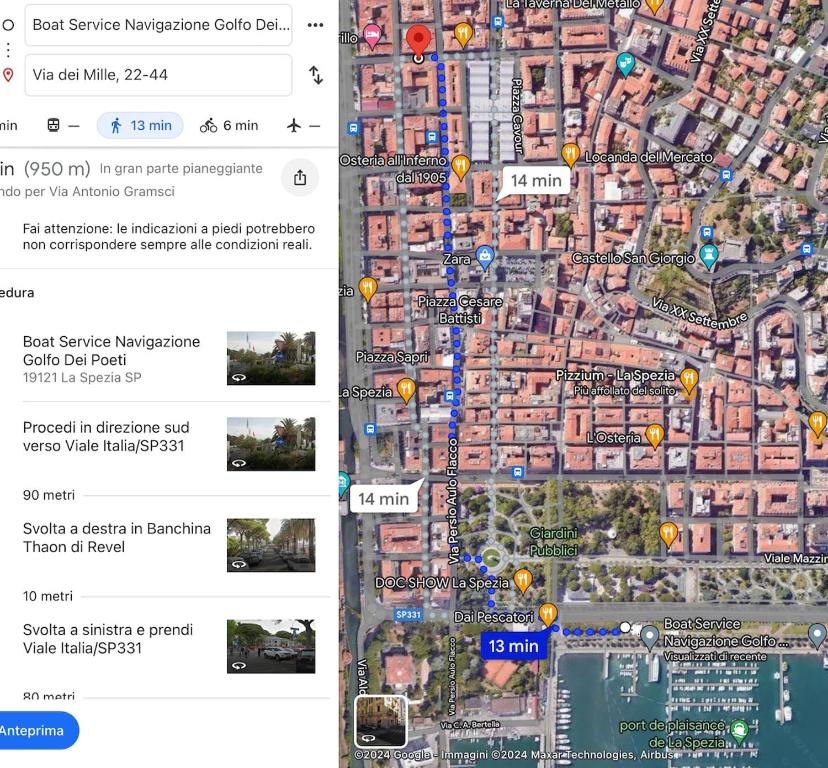Click the pink hotel marker near top left

tap(372, 35)
